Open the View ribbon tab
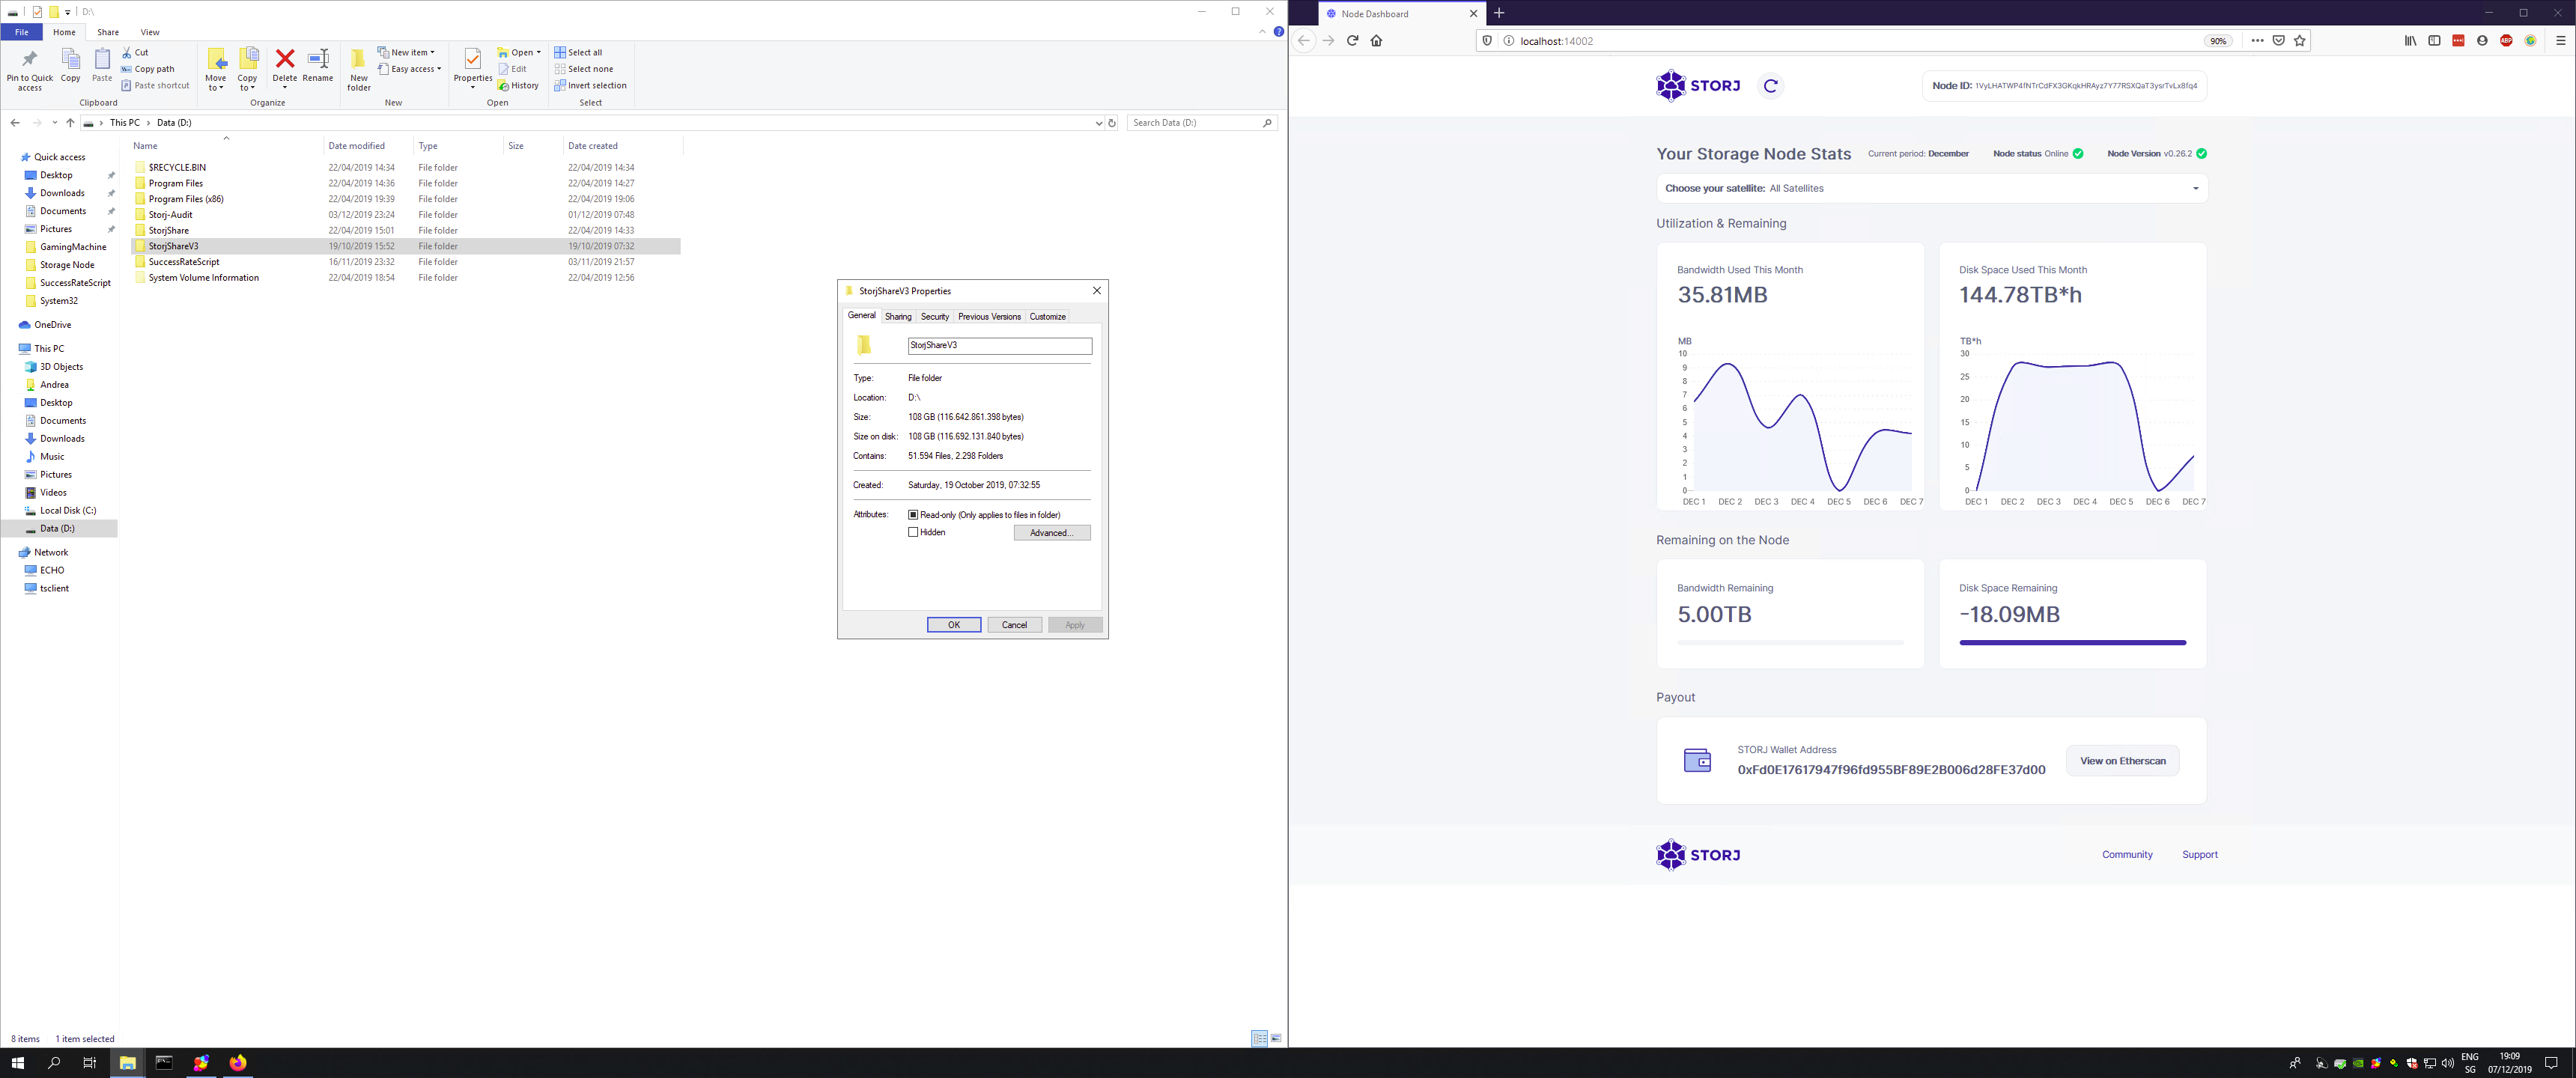Image resolution: width=2576 pixels, height=1078 pixels. pos(150,32)
